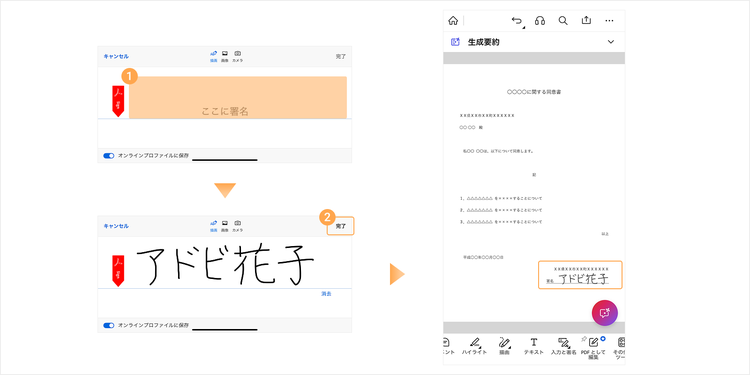Select the ハイライト tool
The width and height of the screenshot is (750, 375).
[474, 346]
